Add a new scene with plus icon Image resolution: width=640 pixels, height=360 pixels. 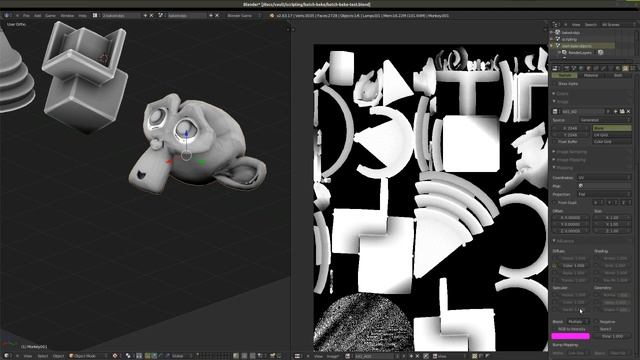(x=211, y=16)
